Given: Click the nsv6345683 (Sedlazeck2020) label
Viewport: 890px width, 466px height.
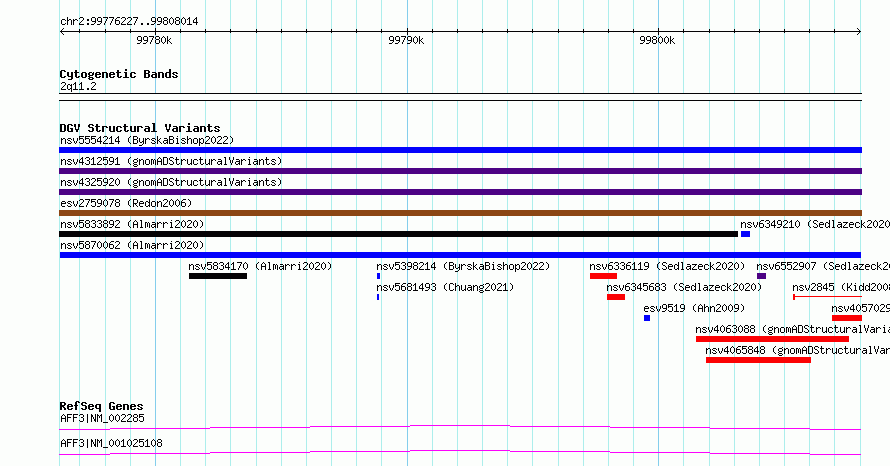Looking at the screenshot, I should pos(684,287).
